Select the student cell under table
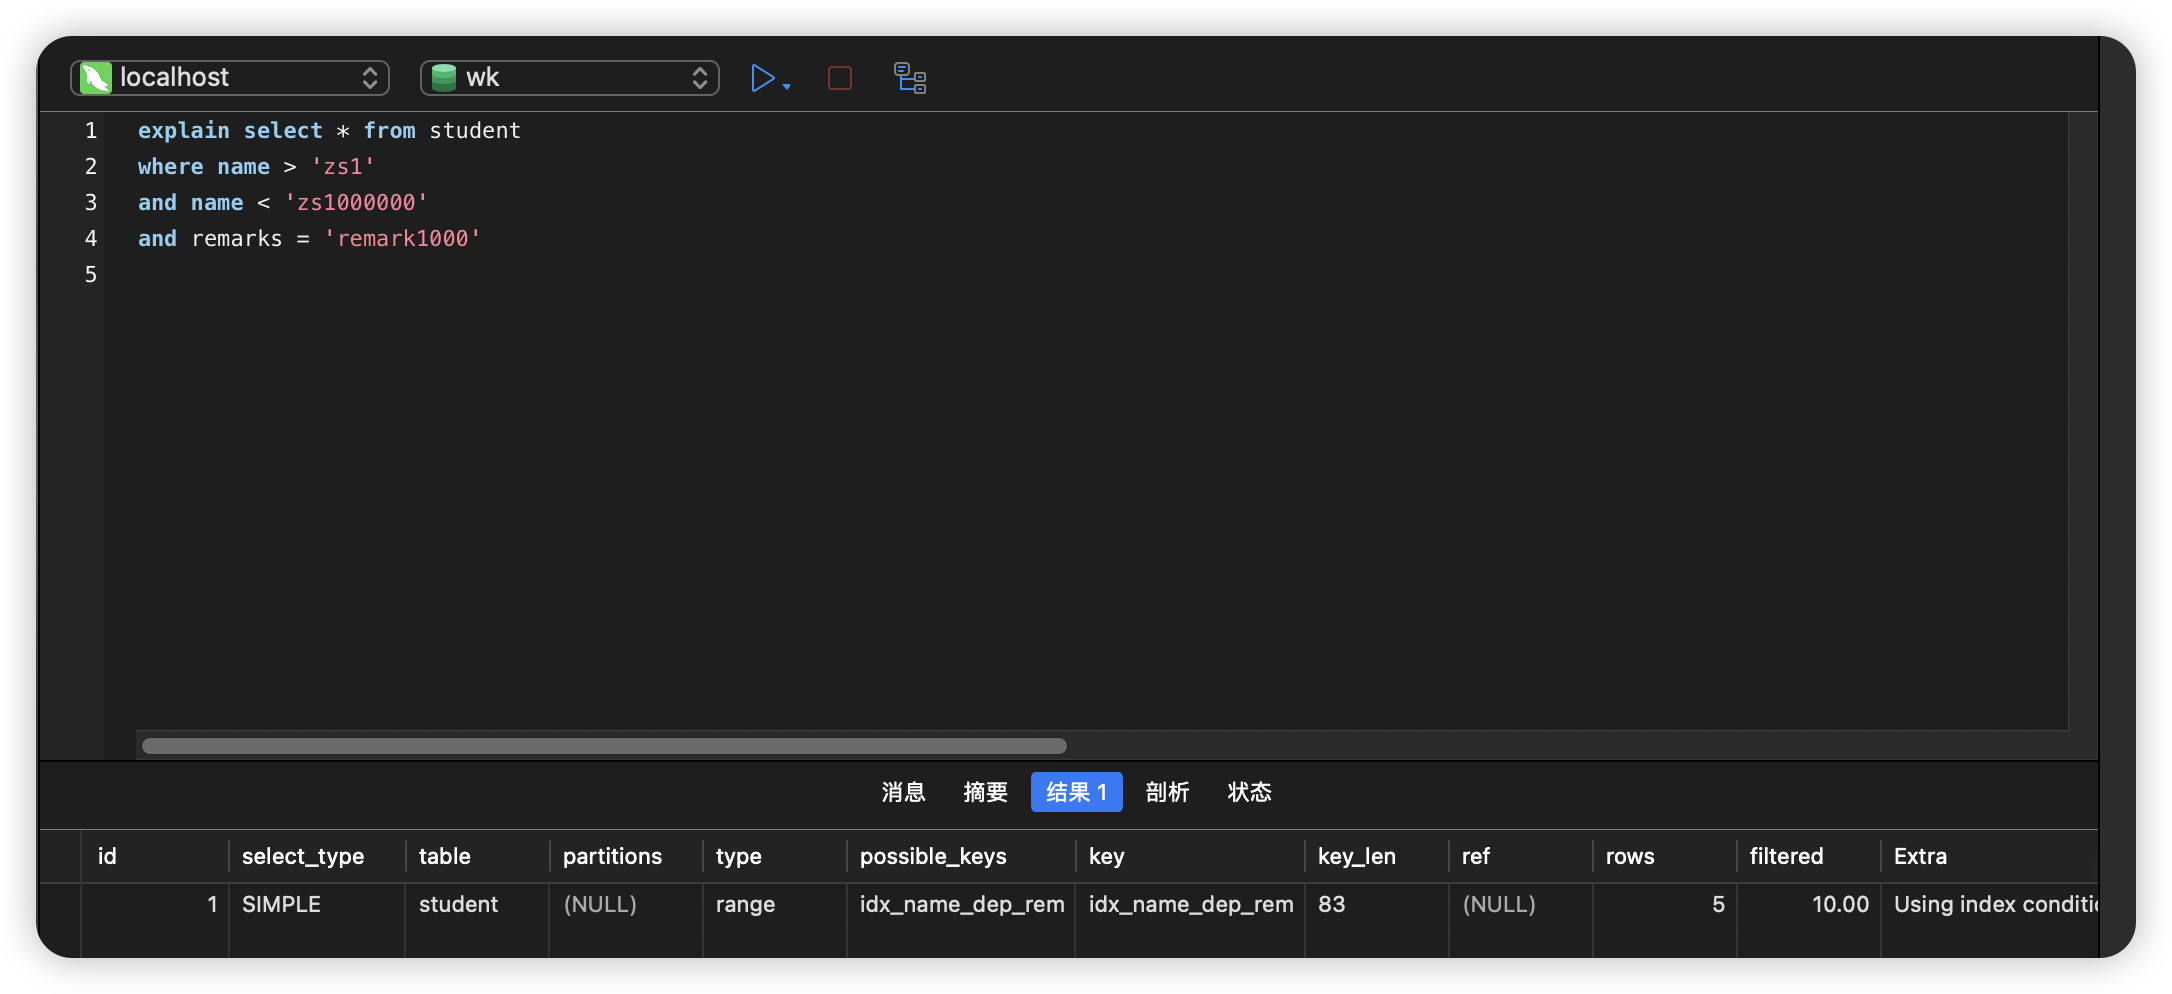2172x994 pixels. 477,904
